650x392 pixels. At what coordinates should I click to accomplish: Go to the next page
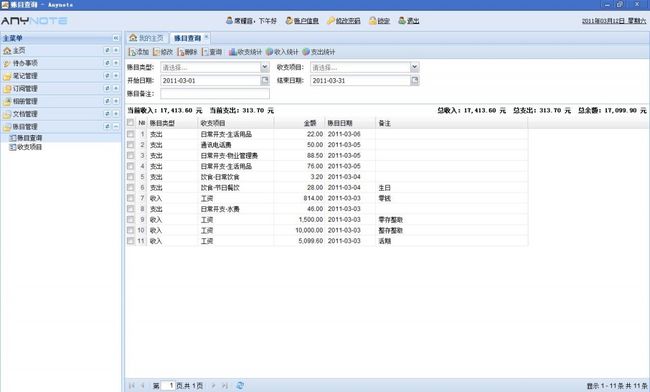tap(213, 385)
